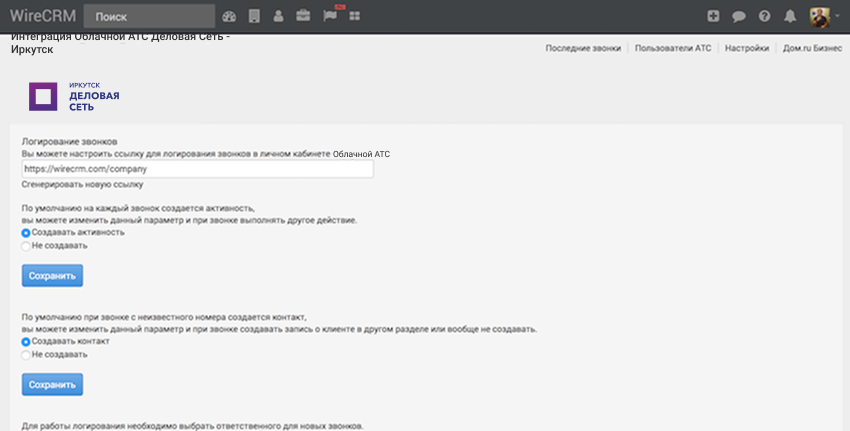
Task: Open the contacts person icon
Action: click(278, 16)
